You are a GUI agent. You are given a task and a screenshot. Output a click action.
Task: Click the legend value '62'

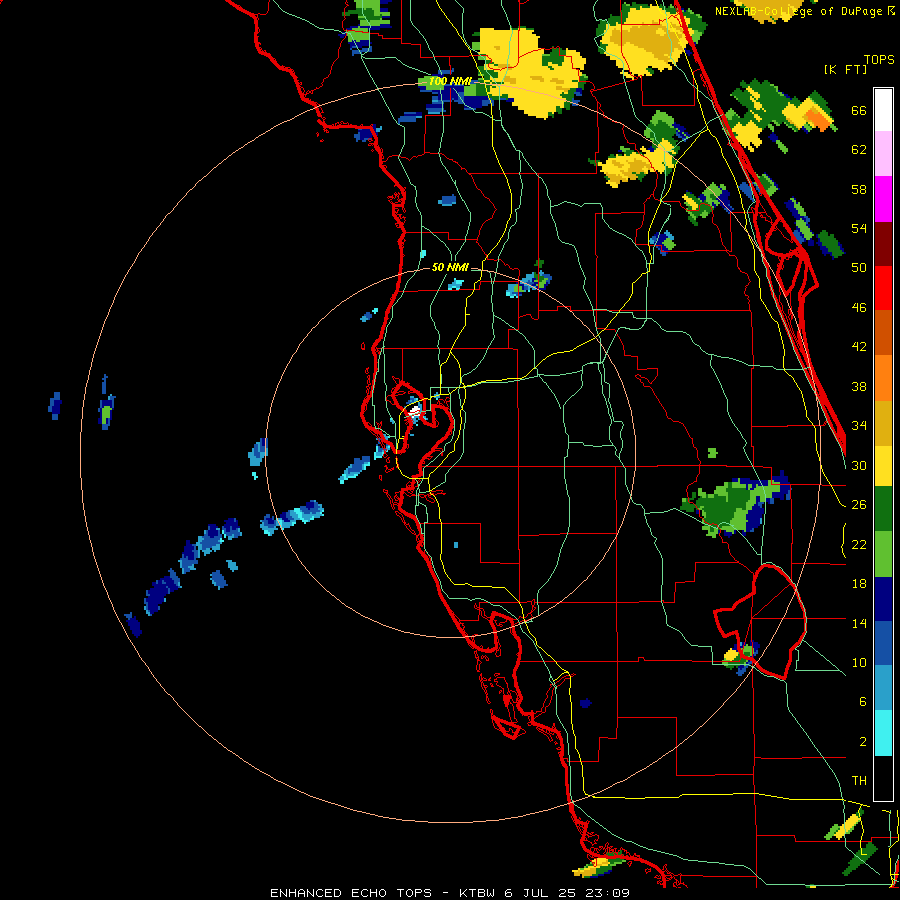859,150
